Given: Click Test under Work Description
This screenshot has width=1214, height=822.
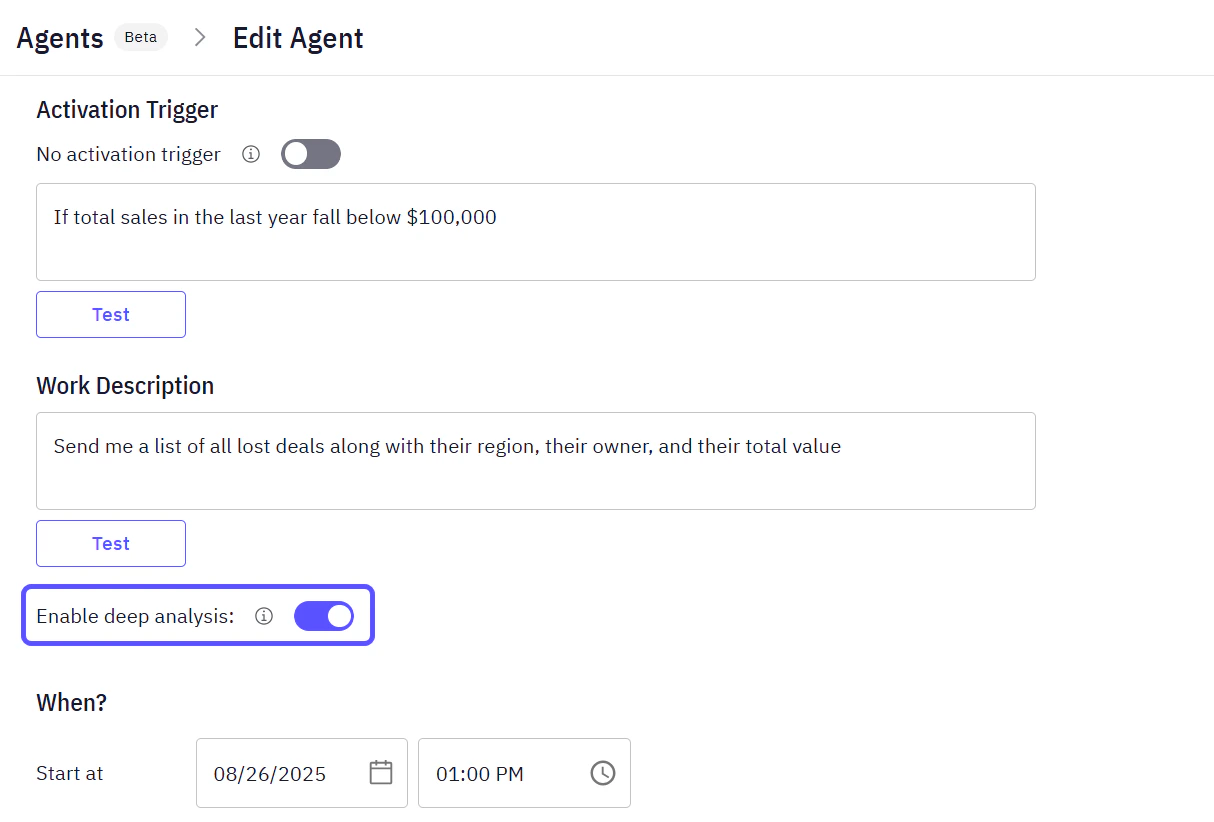Looking at the screenshot, I should click(x=110, y=543).
